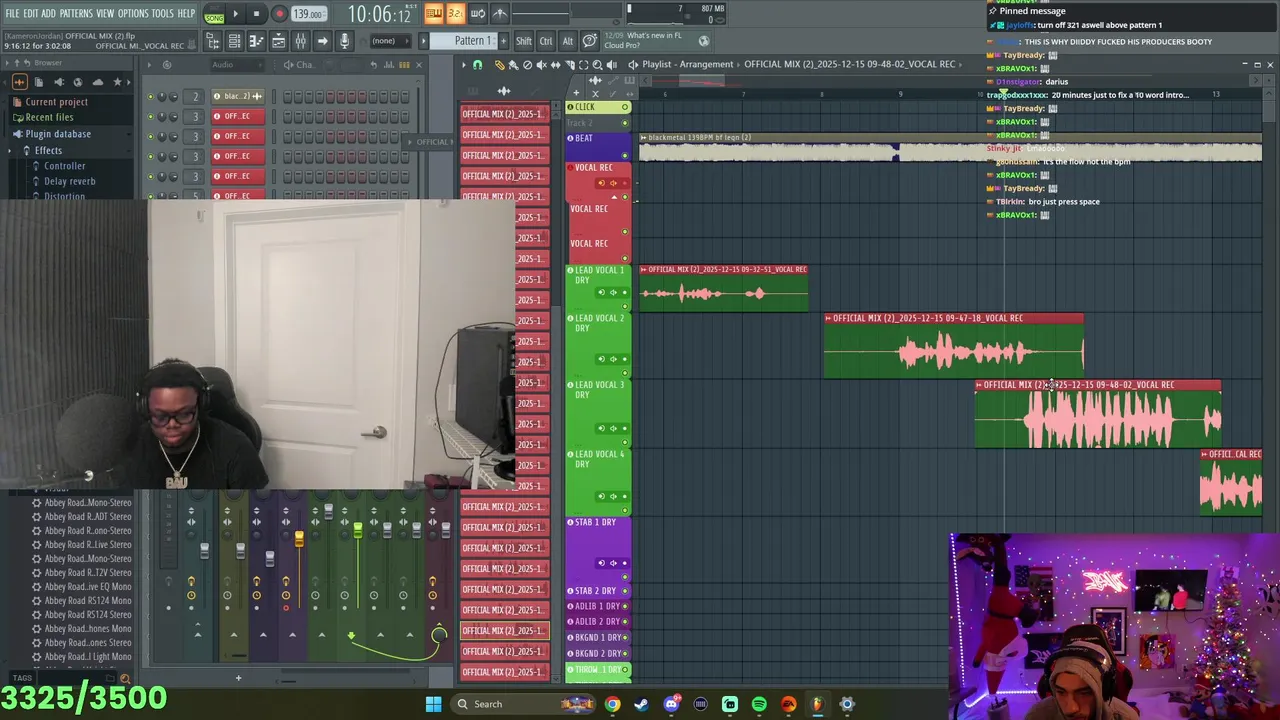The width and height of the screenshot is (1280, 720).
Task: Mute the blac..2) channel green light
Action: pyautogui.click(x=150, y=97)
